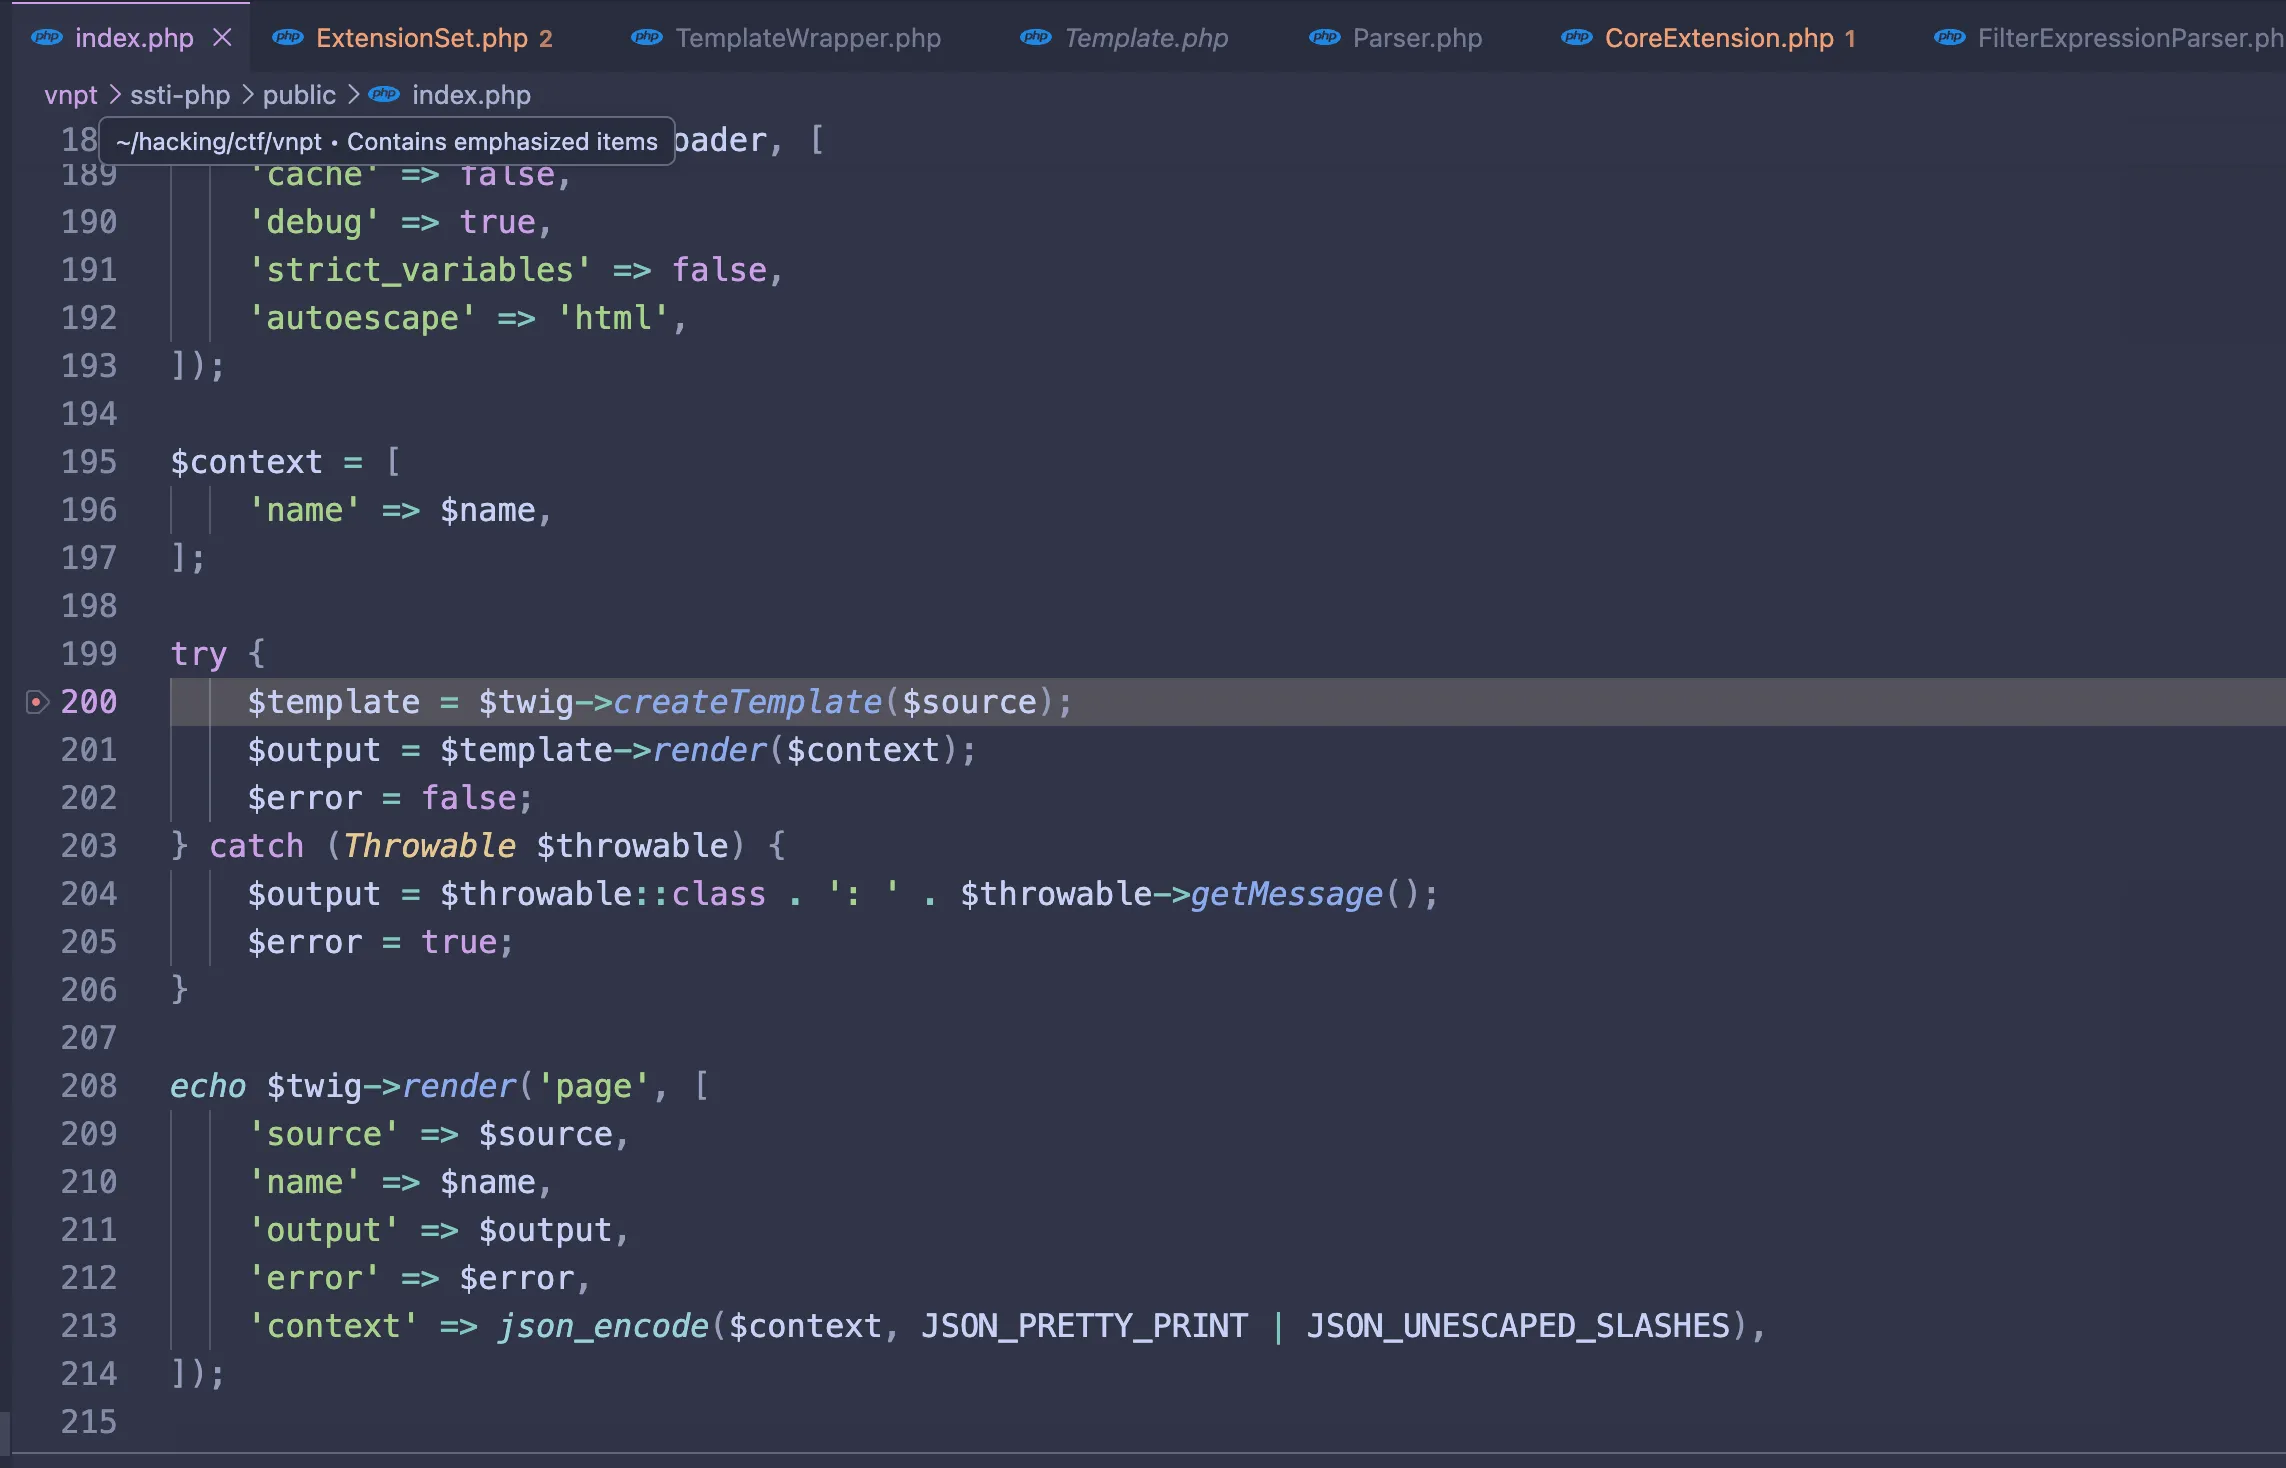Screen dimensions: 2286x1468
Task: Click 'strict_variables' key
Action: [420, 270]
